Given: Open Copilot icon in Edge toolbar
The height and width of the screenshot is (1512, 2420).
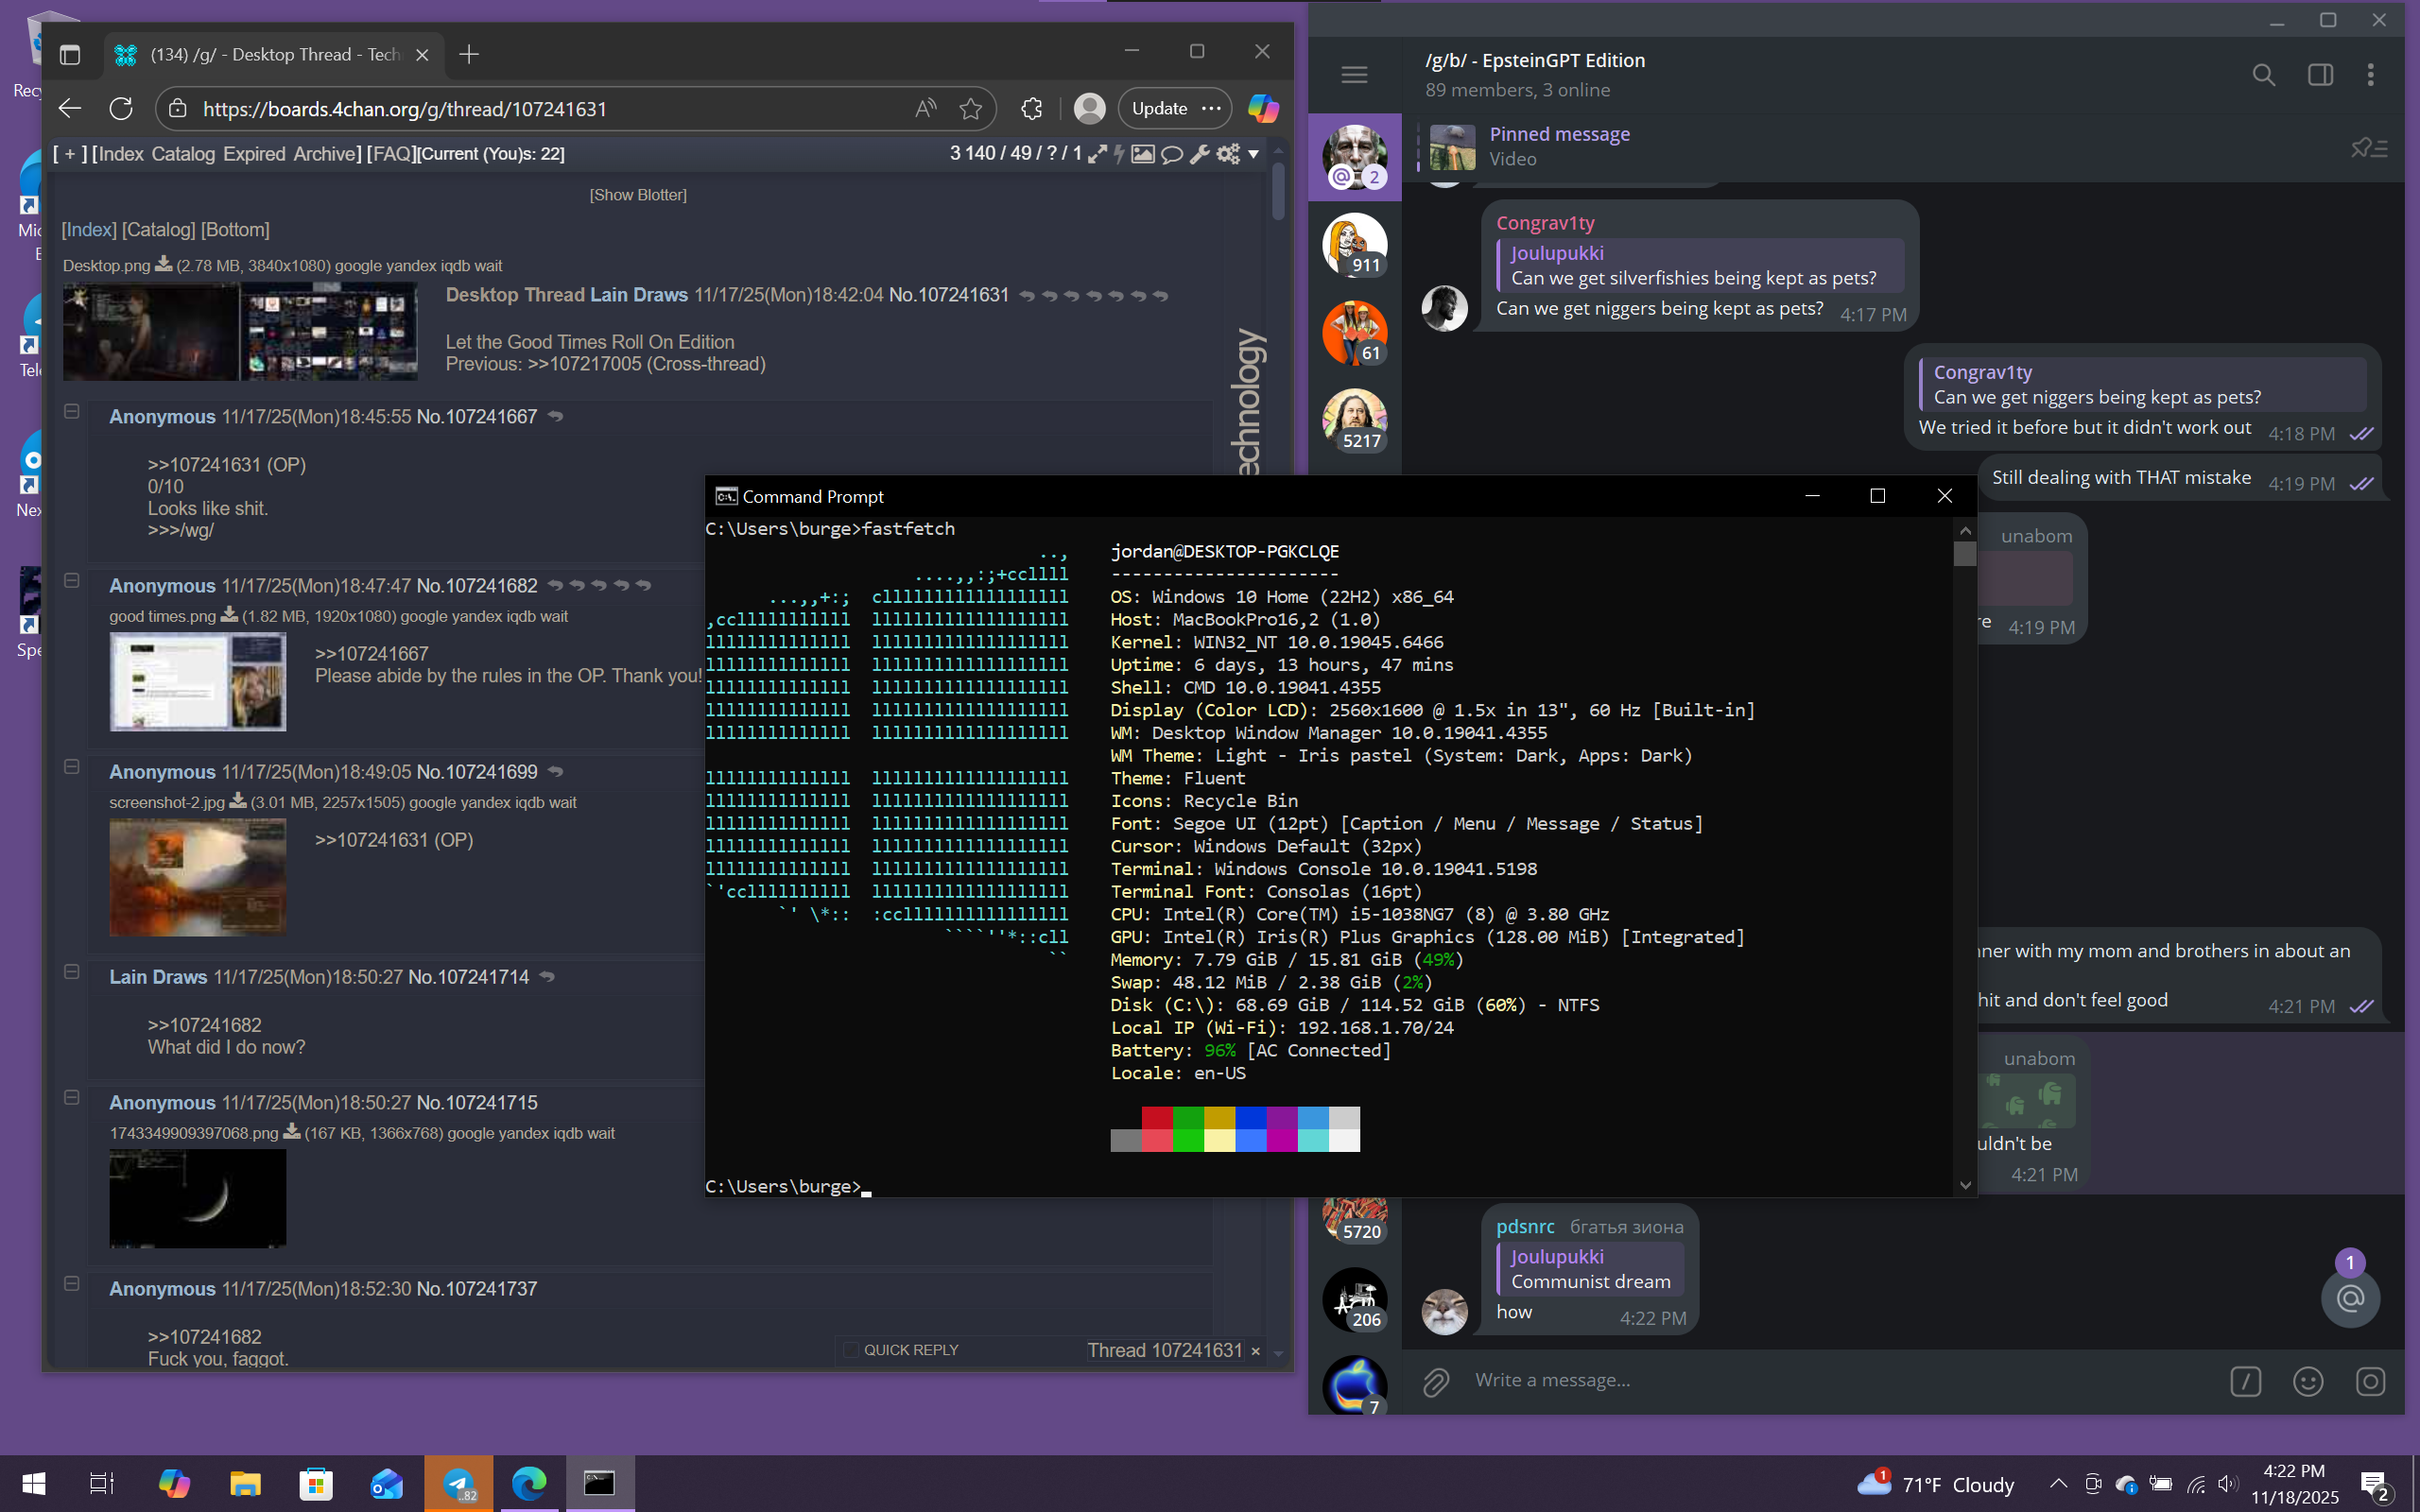Looking at the screenshot, I should (1262, 108).
